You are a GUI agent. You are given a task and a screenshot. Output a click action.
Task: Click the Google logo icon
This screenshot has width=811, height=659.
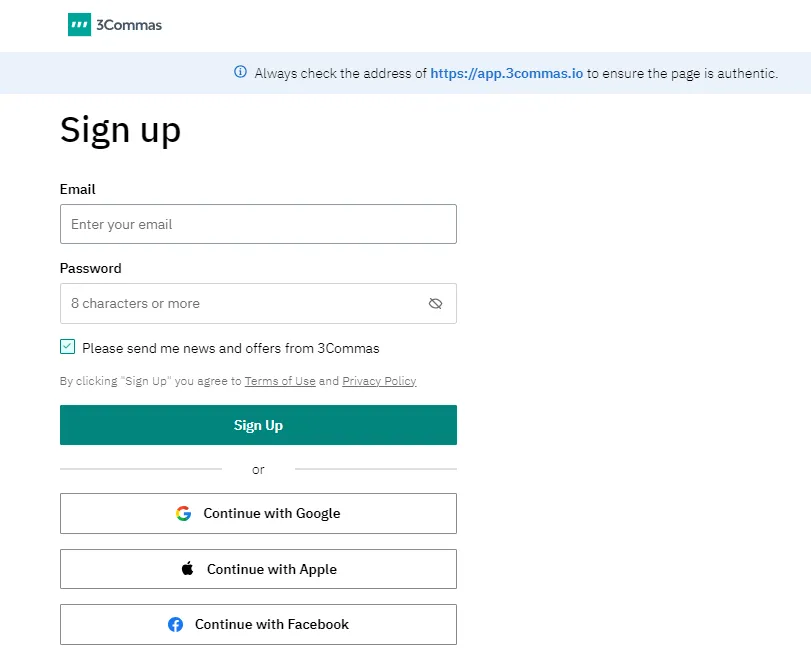click(184, 513)
